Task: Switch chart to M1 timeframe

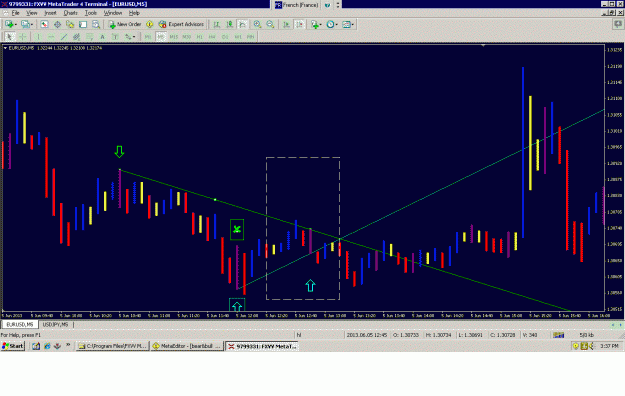Action: 148,37
